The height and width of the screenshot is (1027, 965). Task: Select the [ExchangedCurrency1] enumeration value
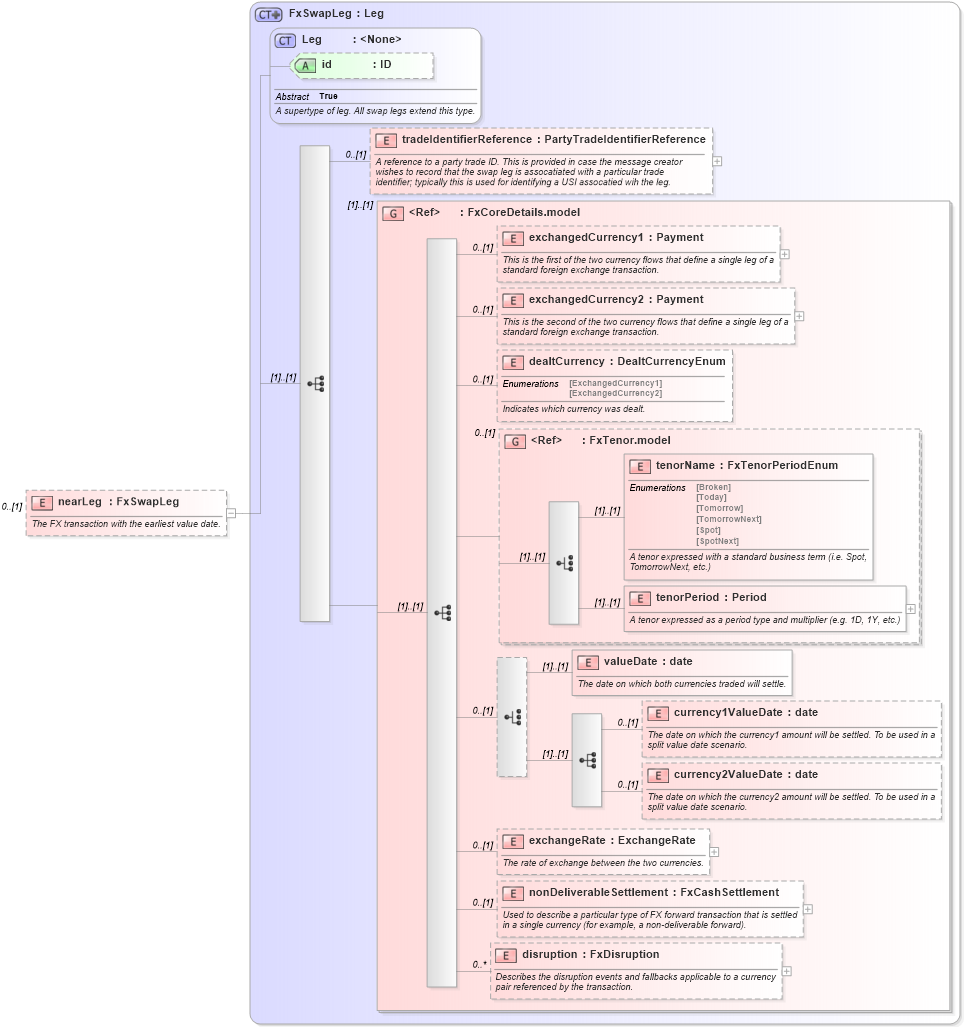(x=615, y=383)
